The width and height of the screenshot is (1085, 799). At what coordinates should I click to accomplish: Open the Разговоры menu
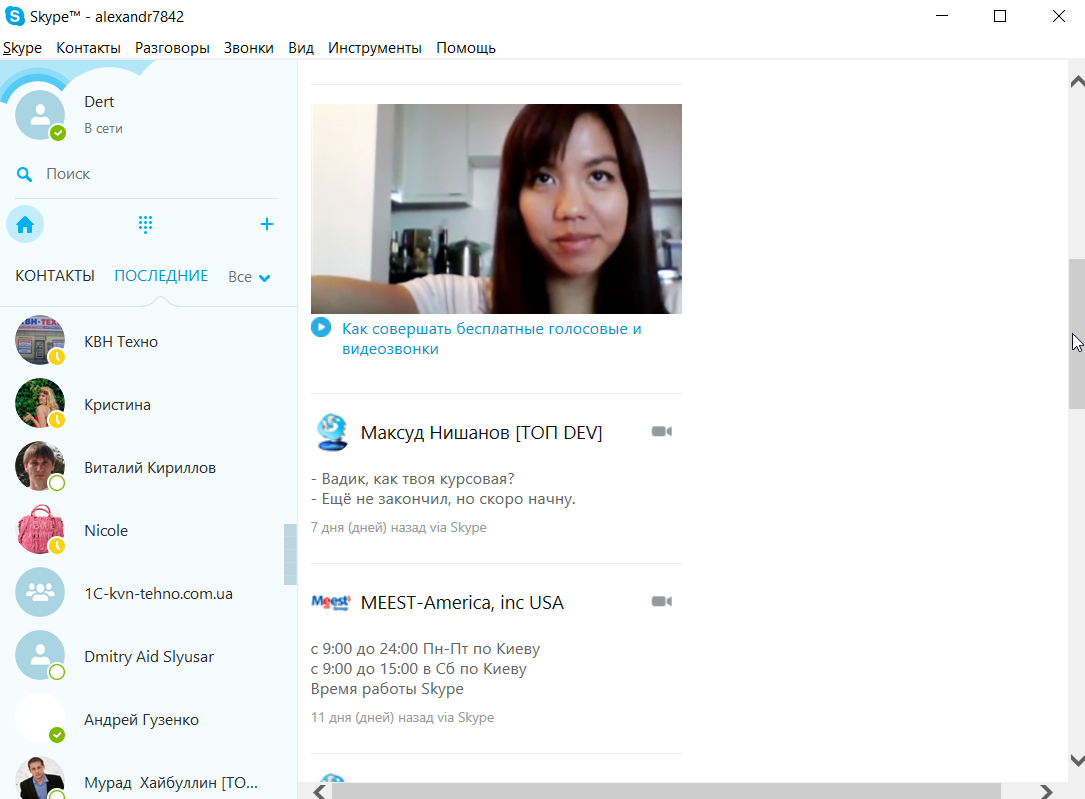coord(172,48)
